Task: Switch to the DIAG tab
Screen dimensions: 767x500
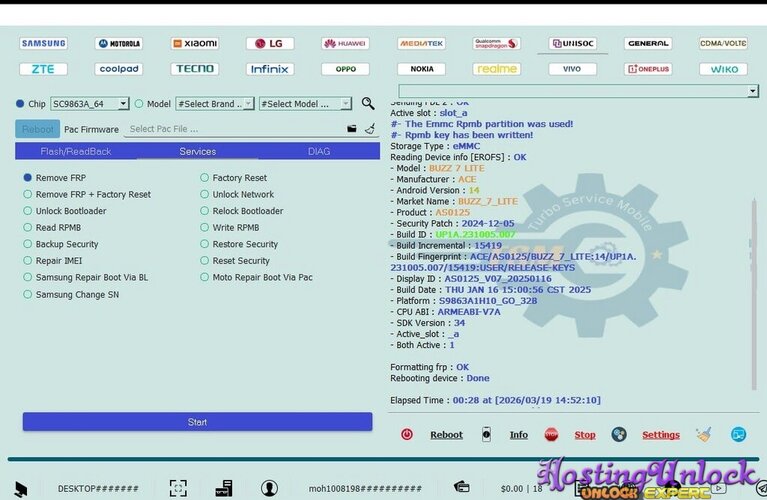Action: point(319,151)
